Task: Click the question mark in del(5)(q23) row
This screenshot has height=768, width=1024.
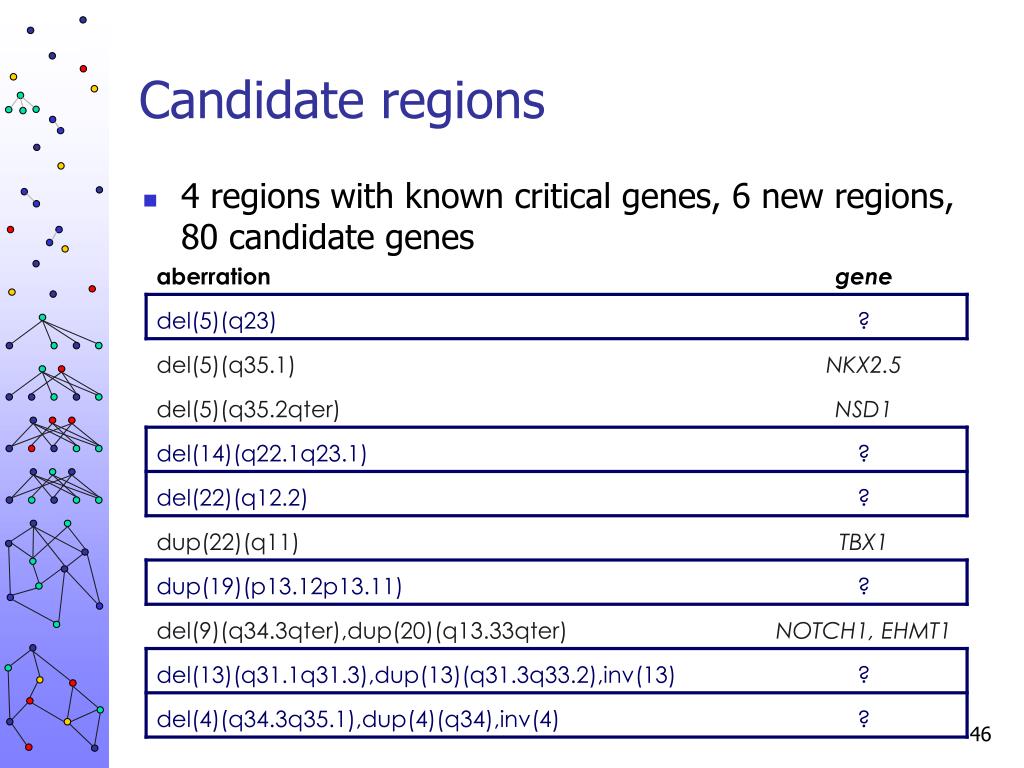Action: pyautogui.click(x=863, y=320)
